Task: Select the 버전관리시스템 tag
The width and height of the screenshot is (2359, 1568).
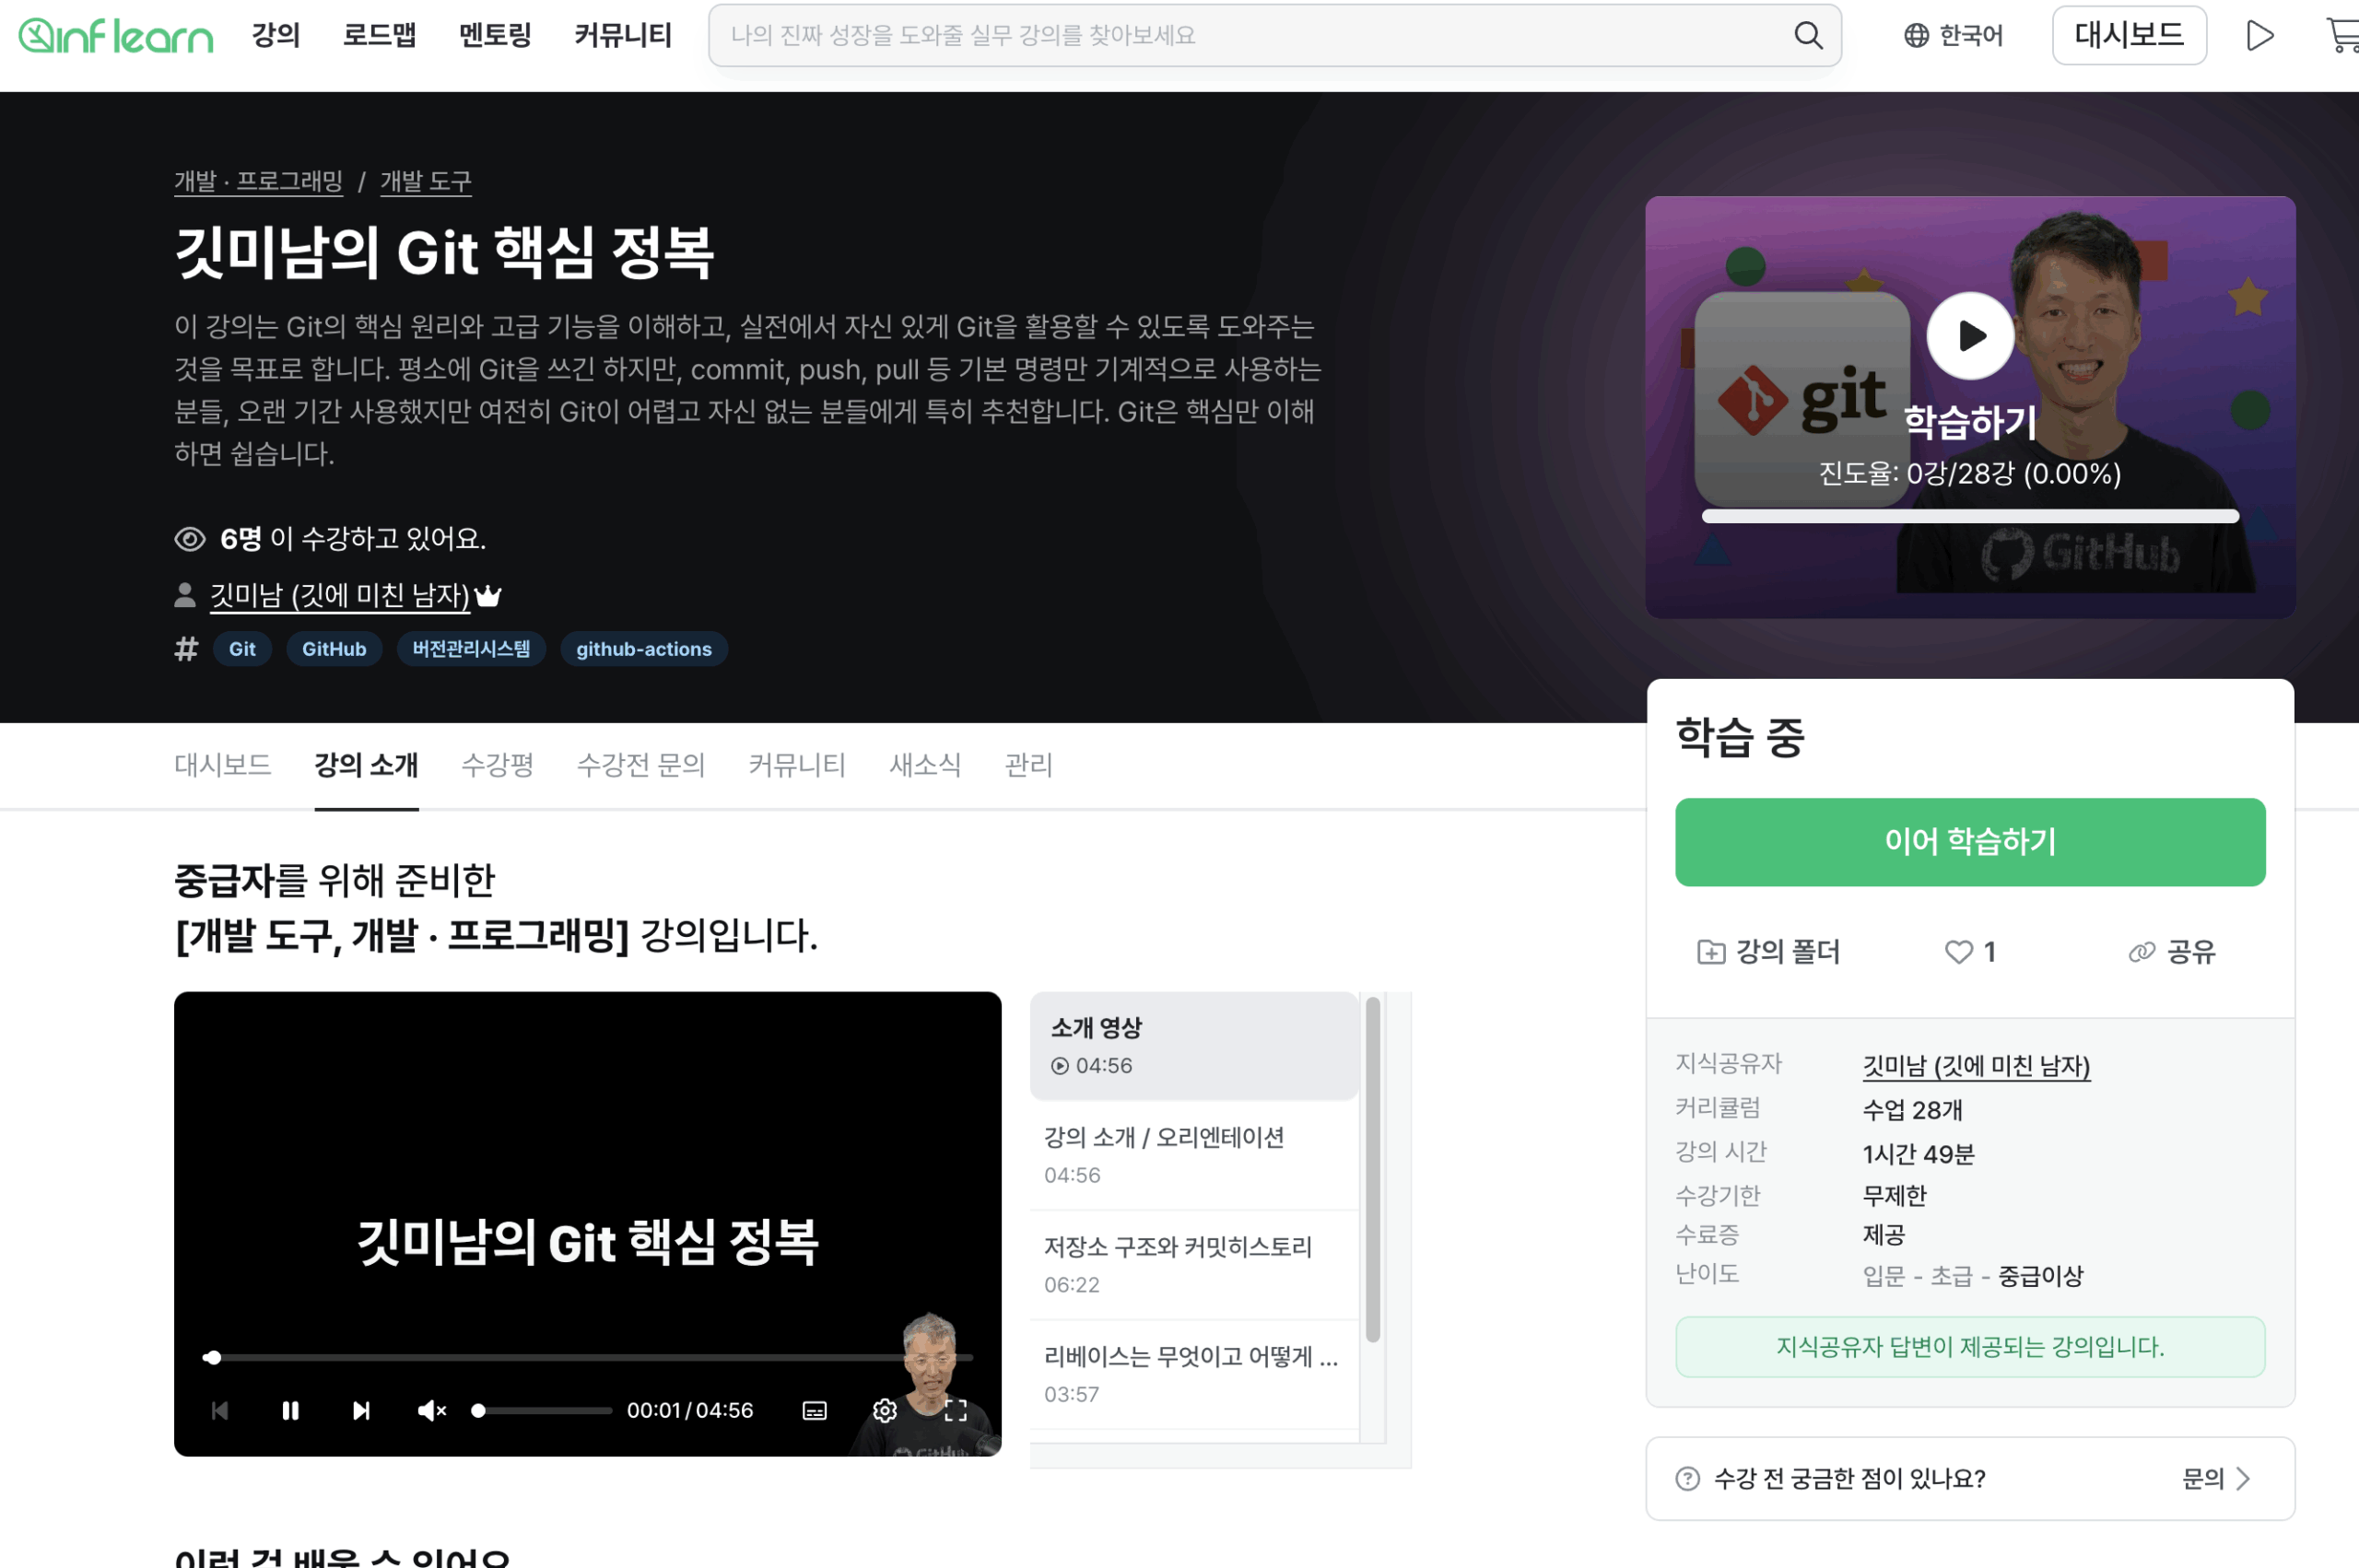Action: point(471,649)
